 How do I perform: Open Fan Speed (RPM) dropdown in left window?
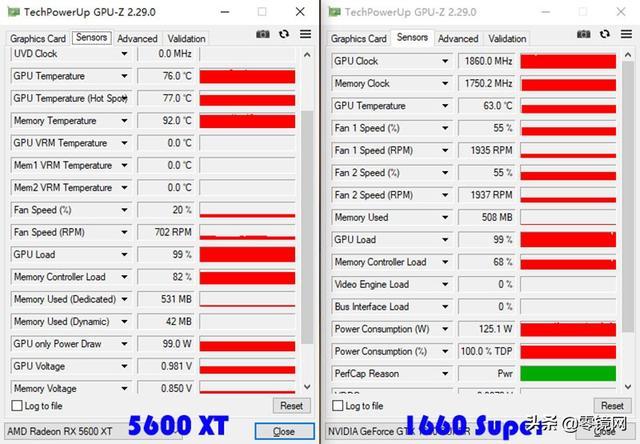tap(124, 232)
